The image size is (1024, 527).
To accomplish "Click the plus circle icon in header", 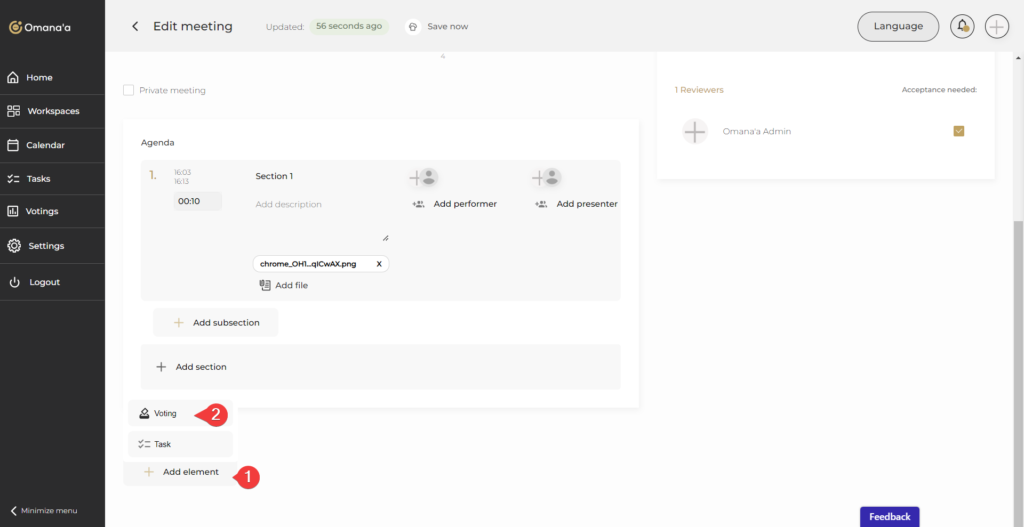I will [996, 26].
